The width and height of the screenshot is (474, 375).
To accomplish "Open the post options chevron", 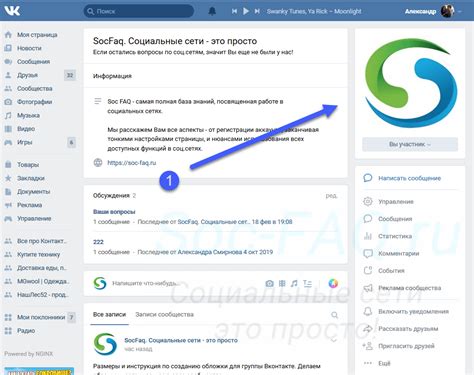I will pos(333,340).
